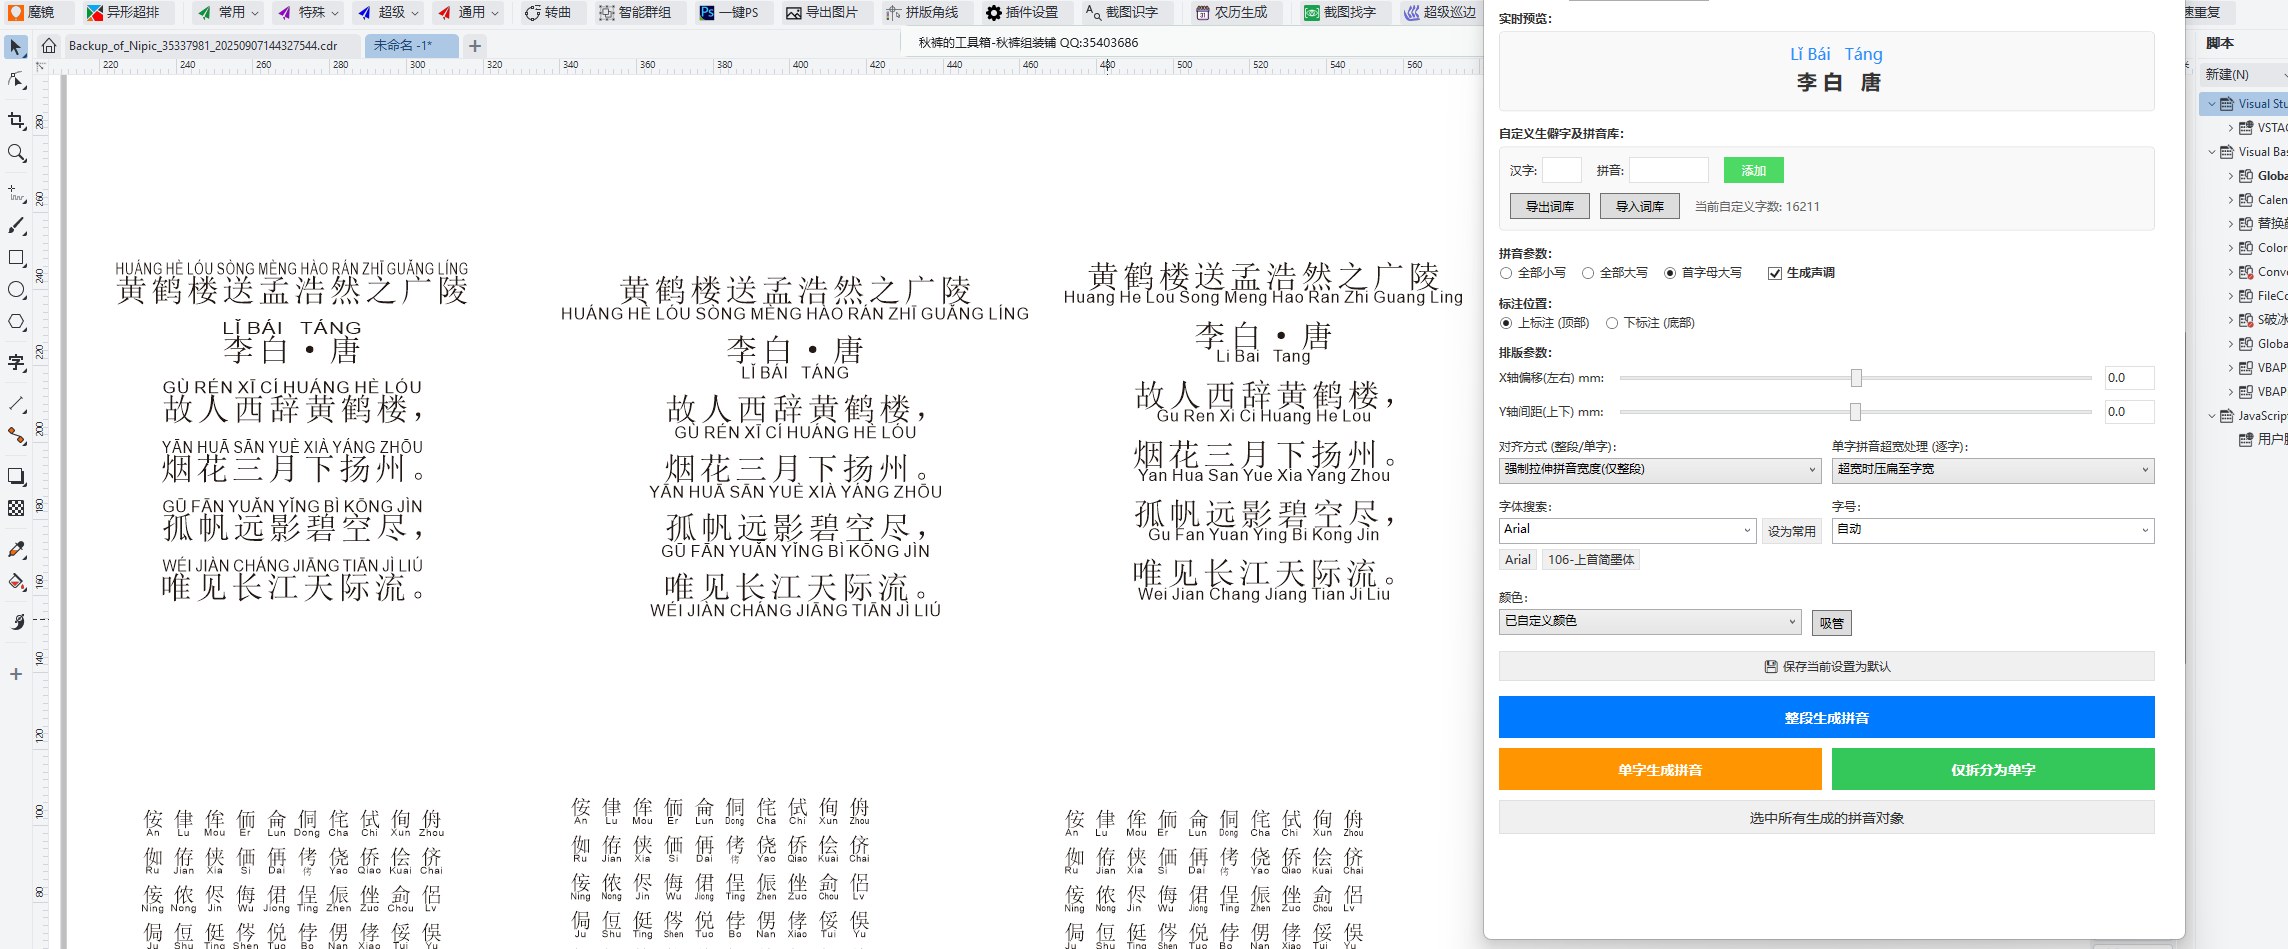Image resolution: width=2288 pixels, height=949 pixels.
Task: Open the home welcome screen icon
Action: click(x=48, y=45)
